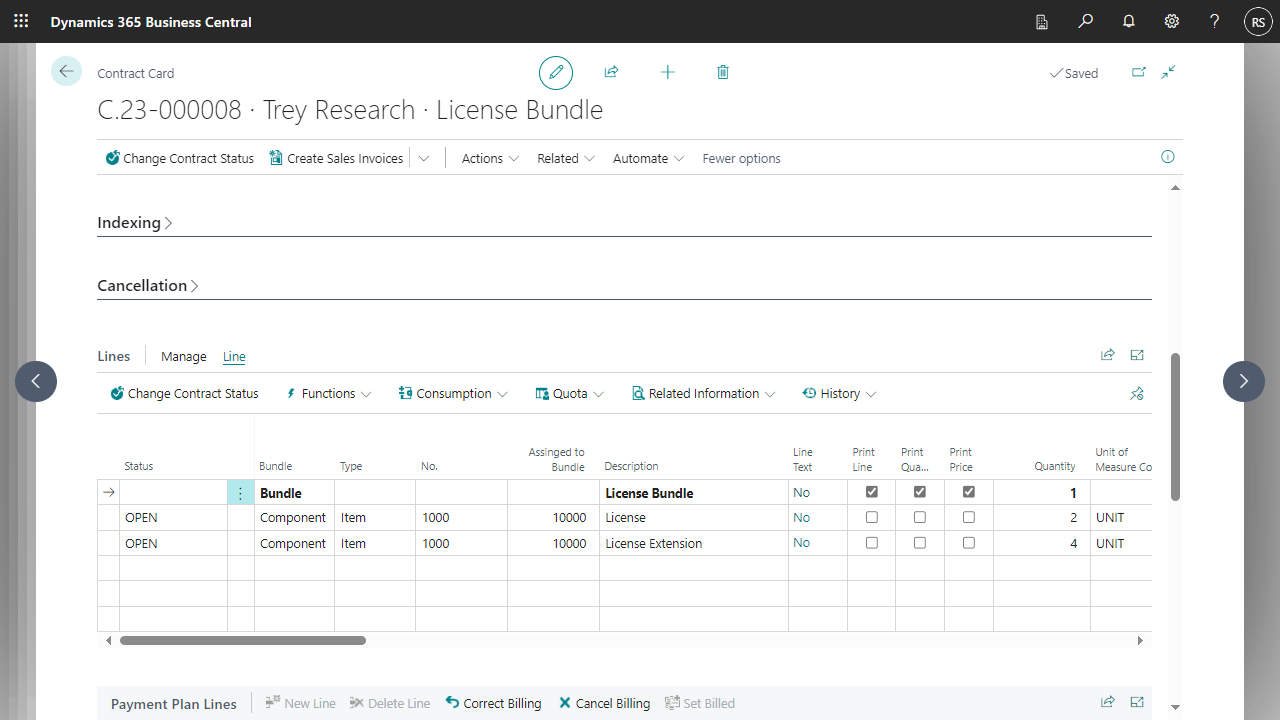Screen dimensions: 1280x720
Task: Click the trash delete icon
Action: [723, 72]
